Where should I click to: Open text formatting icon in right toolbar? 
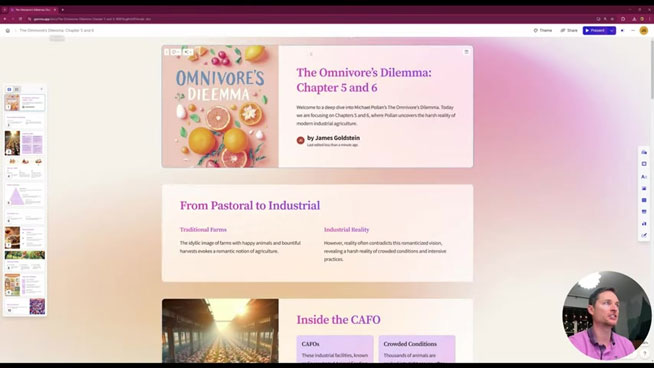[644, 177]
